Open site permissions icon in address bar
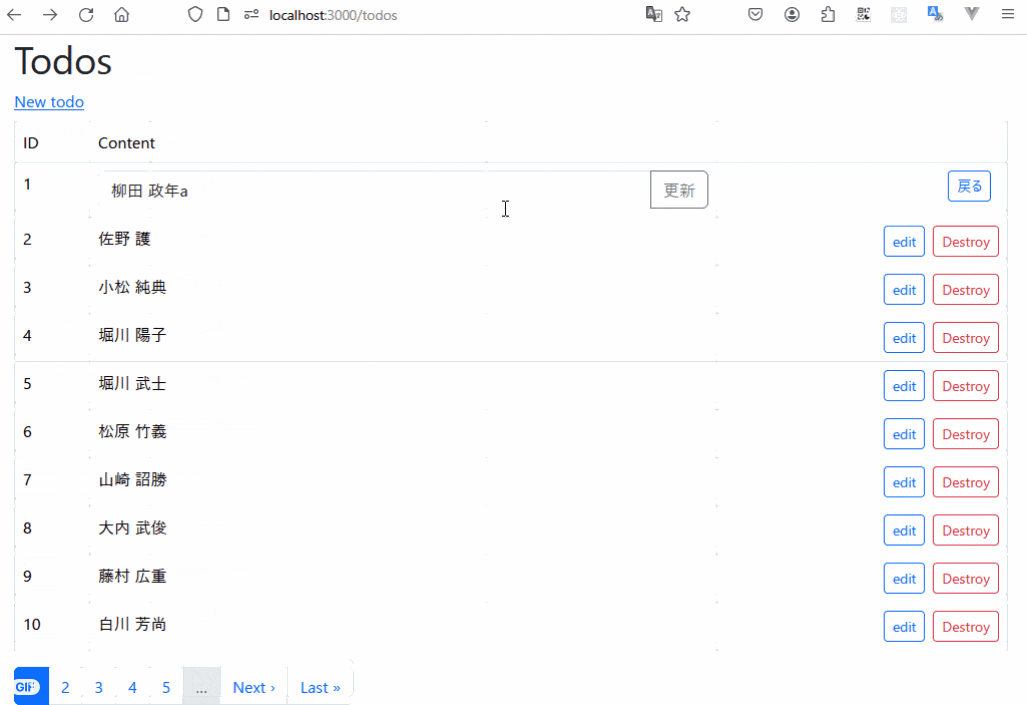 252,14
